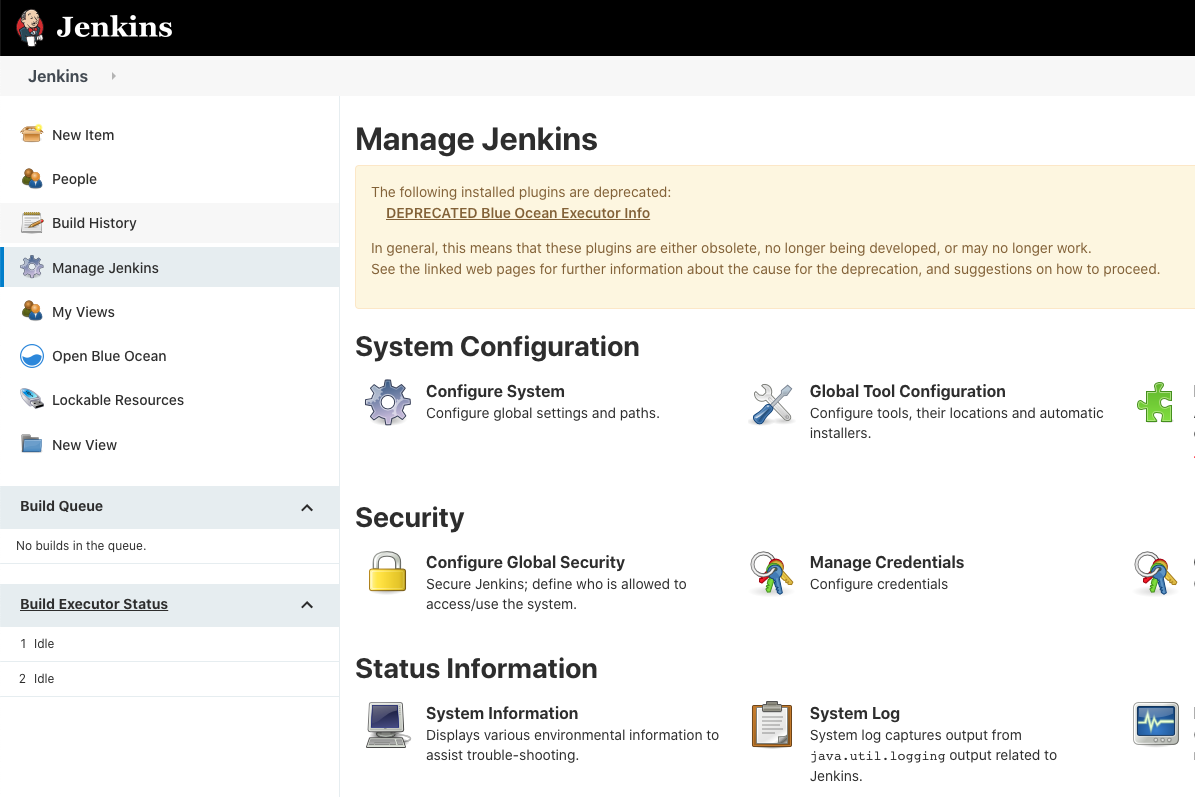Screen dimensions: 1195x797
Task: Click the Configure Global Security padlock icon
Action: (x=387, y=571)
